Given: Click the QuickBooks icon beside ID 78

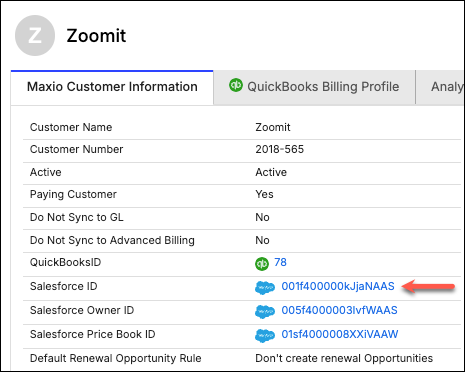Looking at the screenshot, I should coord(262,264).
